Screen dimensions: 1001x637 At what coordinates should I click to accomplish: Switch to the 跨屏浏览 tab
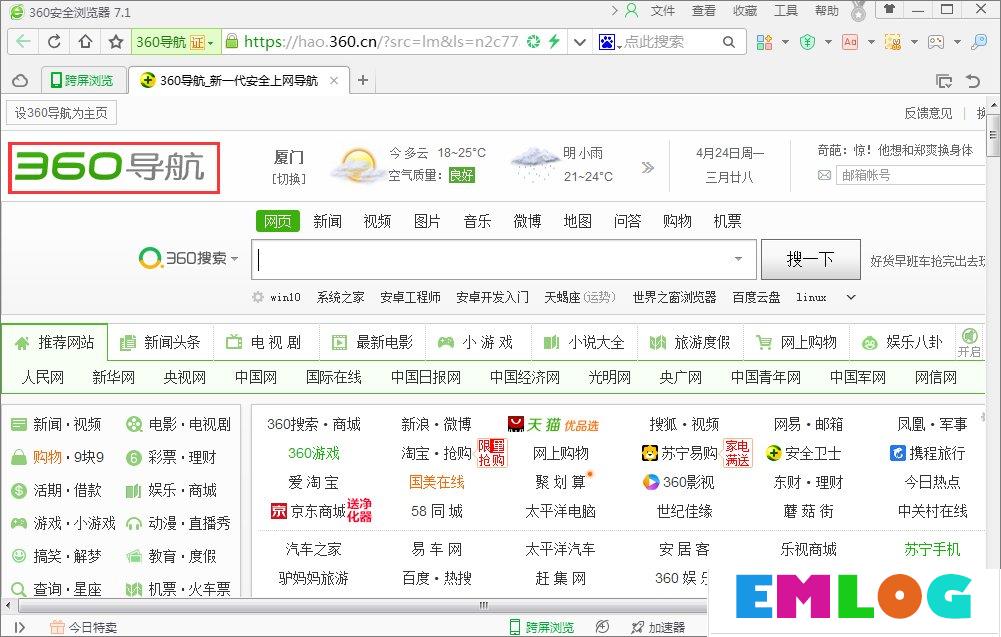(82, 80)
